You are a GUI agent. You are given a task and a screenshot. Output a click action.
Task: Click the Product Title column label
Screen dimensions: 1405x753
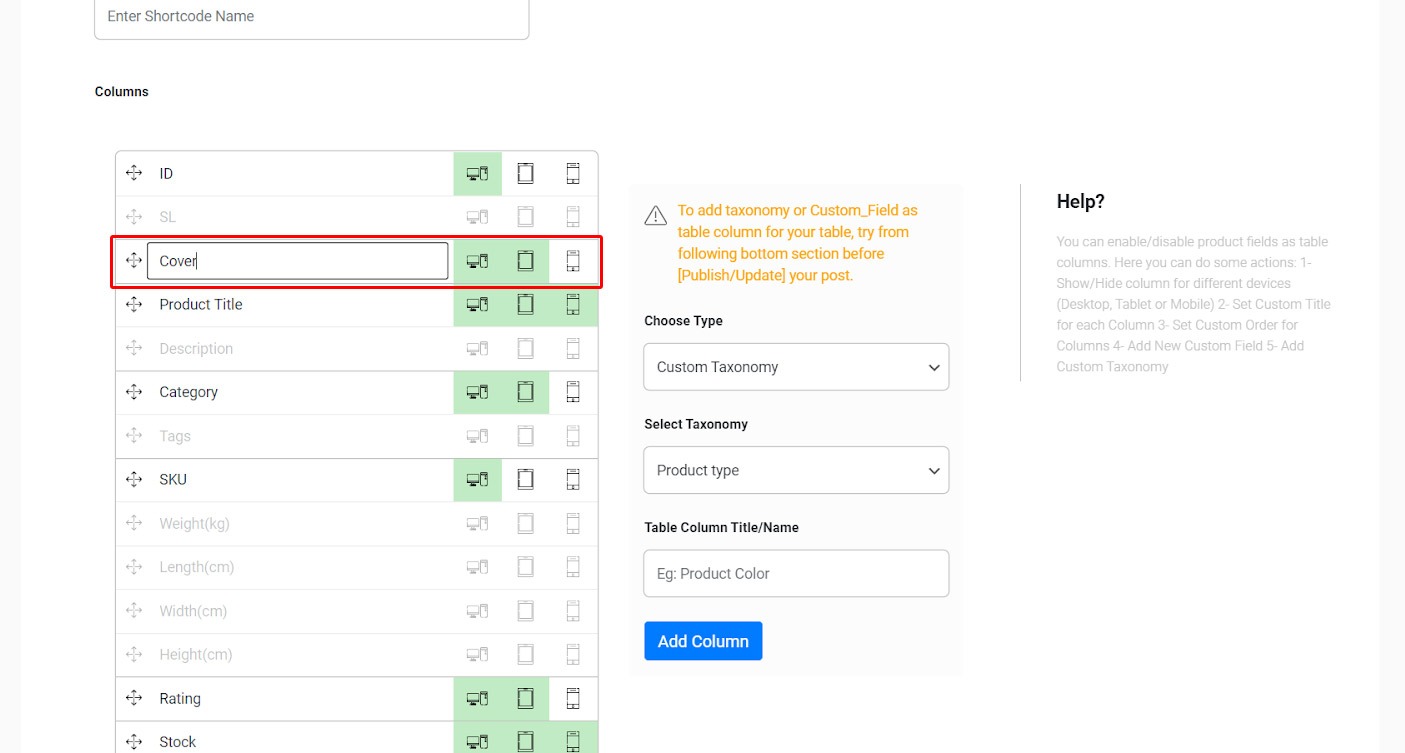(201, 304)
